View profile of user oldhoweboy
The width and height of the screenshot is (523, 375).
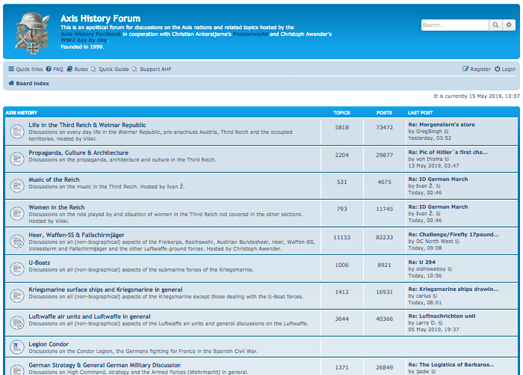(x=431, y=269)
